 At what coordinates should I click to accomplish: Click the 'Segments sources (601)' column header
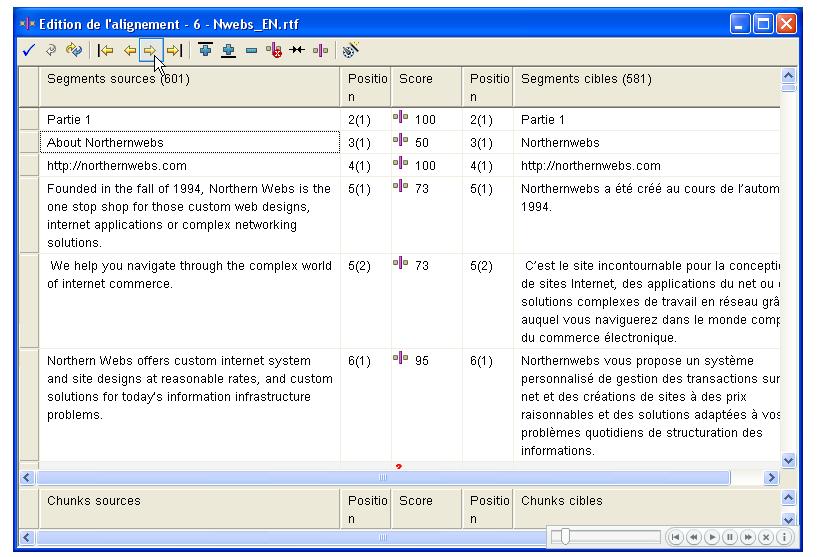[x=118, y=78]
